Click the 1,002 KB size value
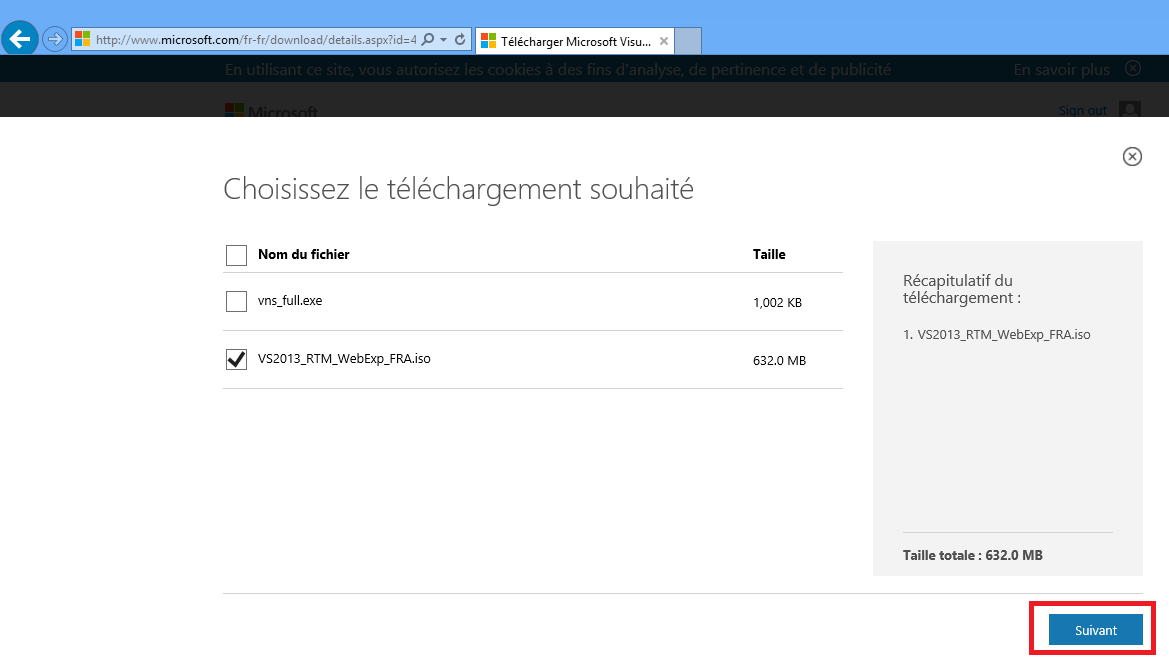The height and width of the screenshot is (657, 1169). (x=778, y=303)
